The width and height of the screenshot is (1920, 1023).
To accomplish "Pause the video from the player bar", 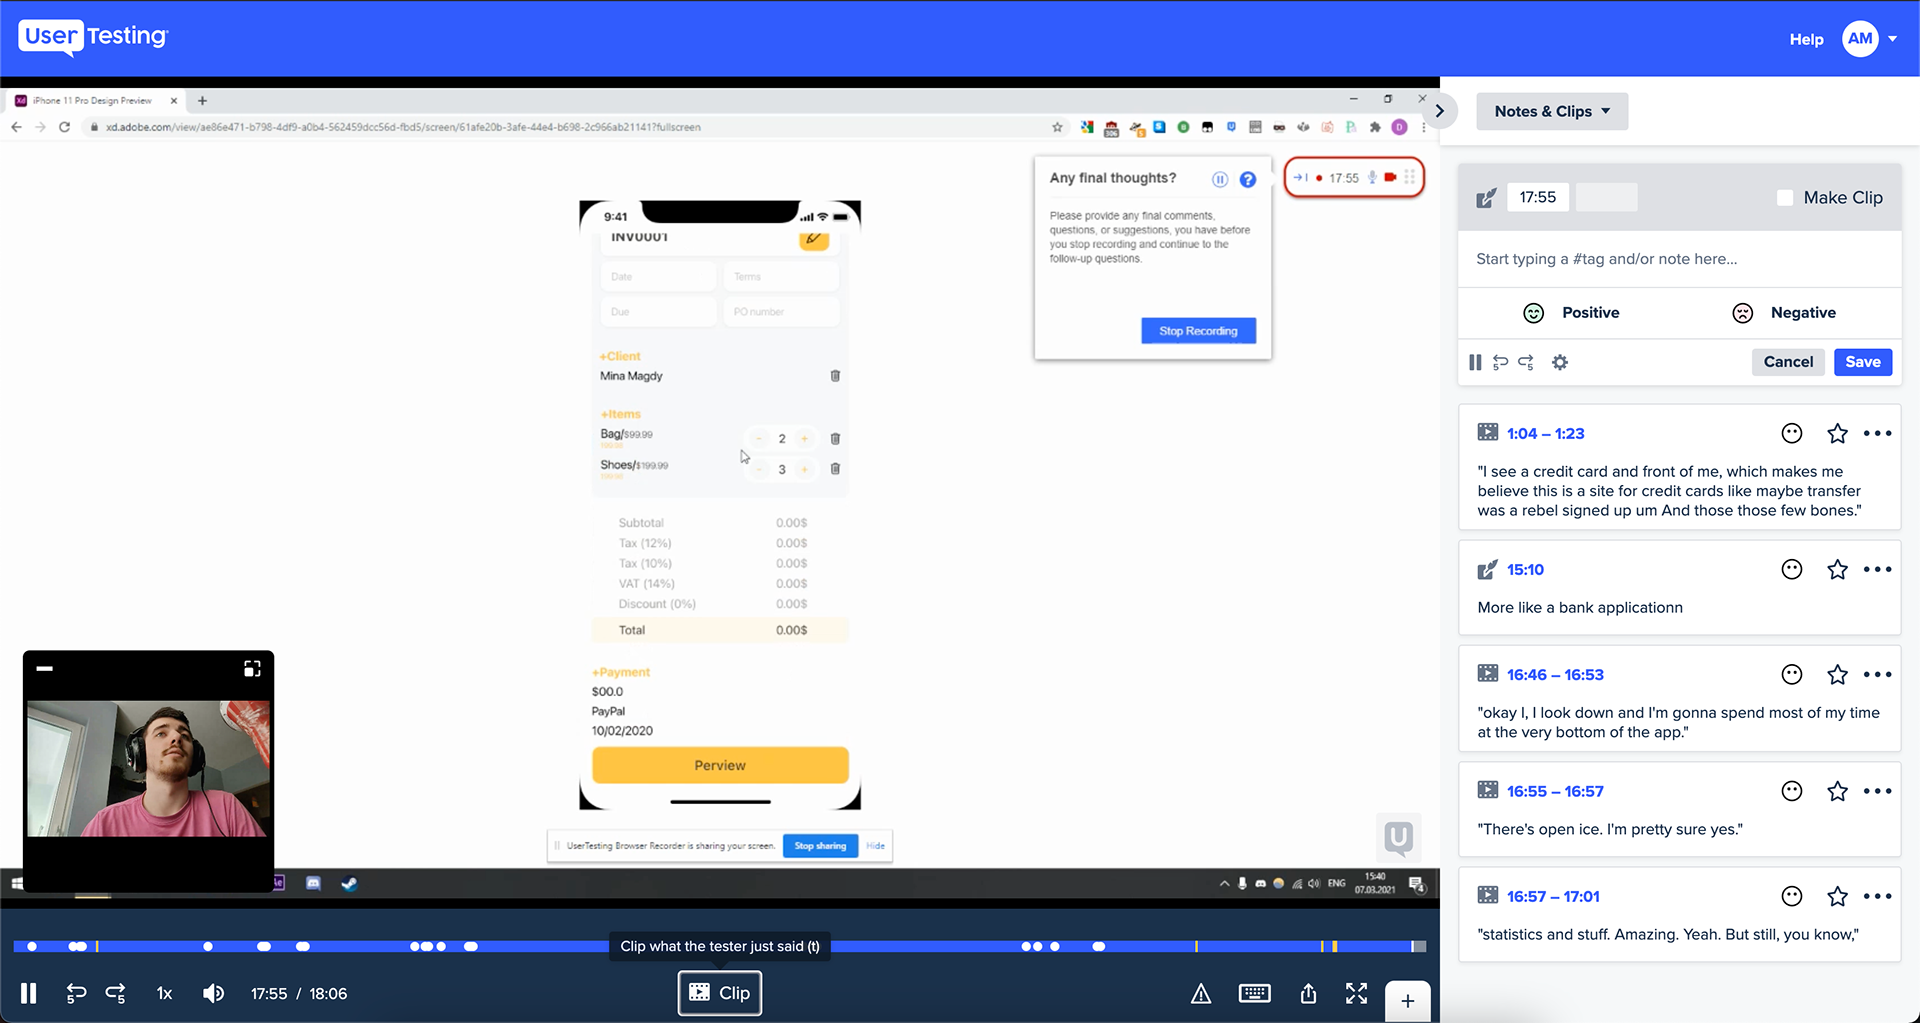I will coord(28,993).
